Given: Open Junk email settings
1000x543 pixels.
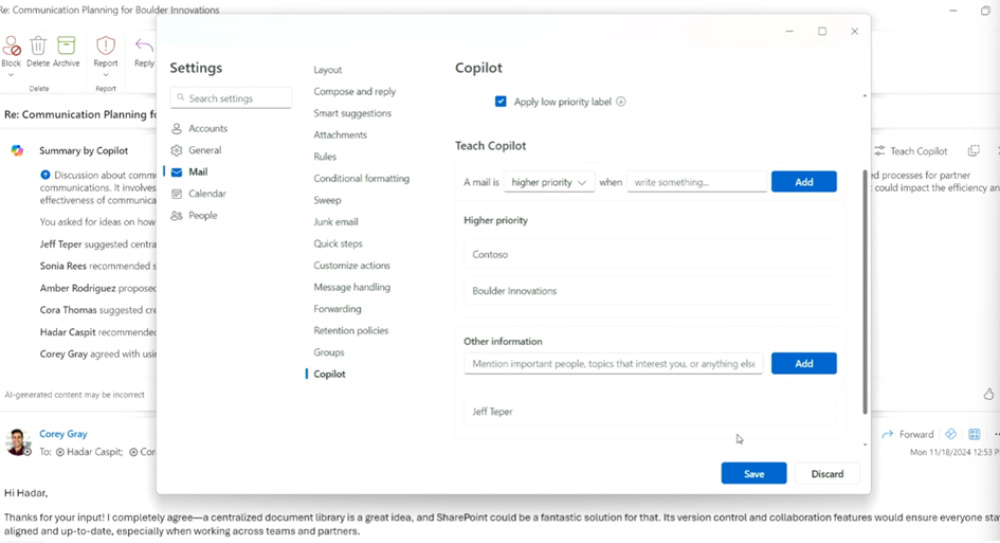Looking at the screenshot, I should click(x=335, y=221).
